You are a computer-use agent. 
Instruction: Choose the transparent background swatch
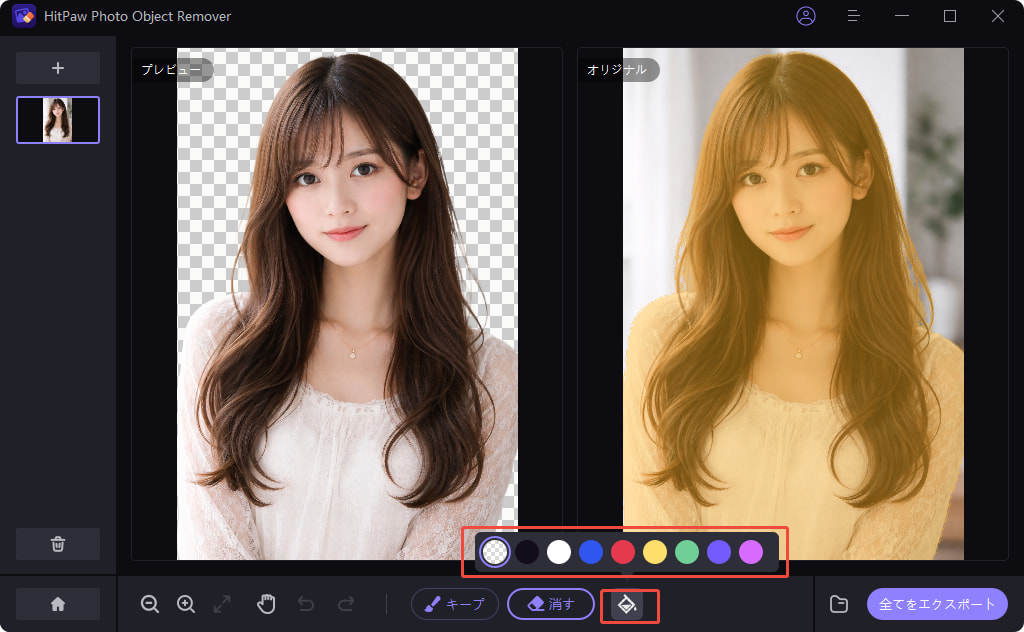click(495, 552)
